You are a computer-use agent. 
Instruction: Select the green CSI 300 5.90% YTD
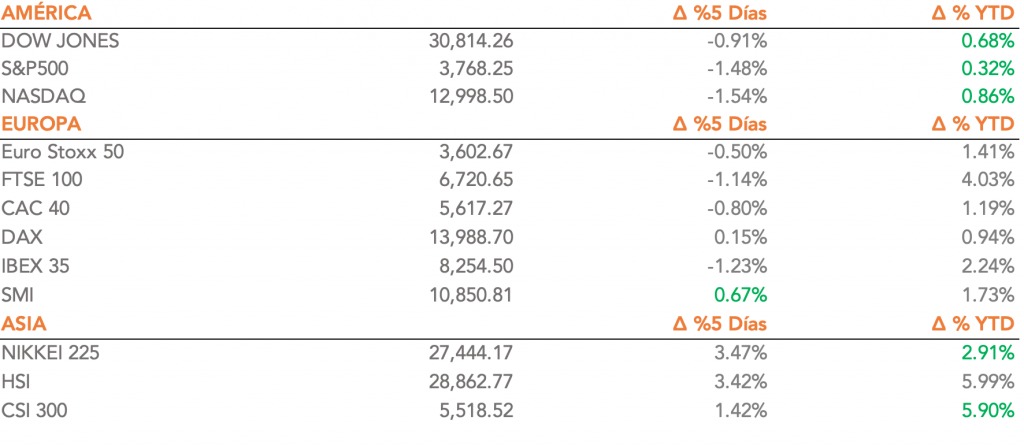click(988, 410)
